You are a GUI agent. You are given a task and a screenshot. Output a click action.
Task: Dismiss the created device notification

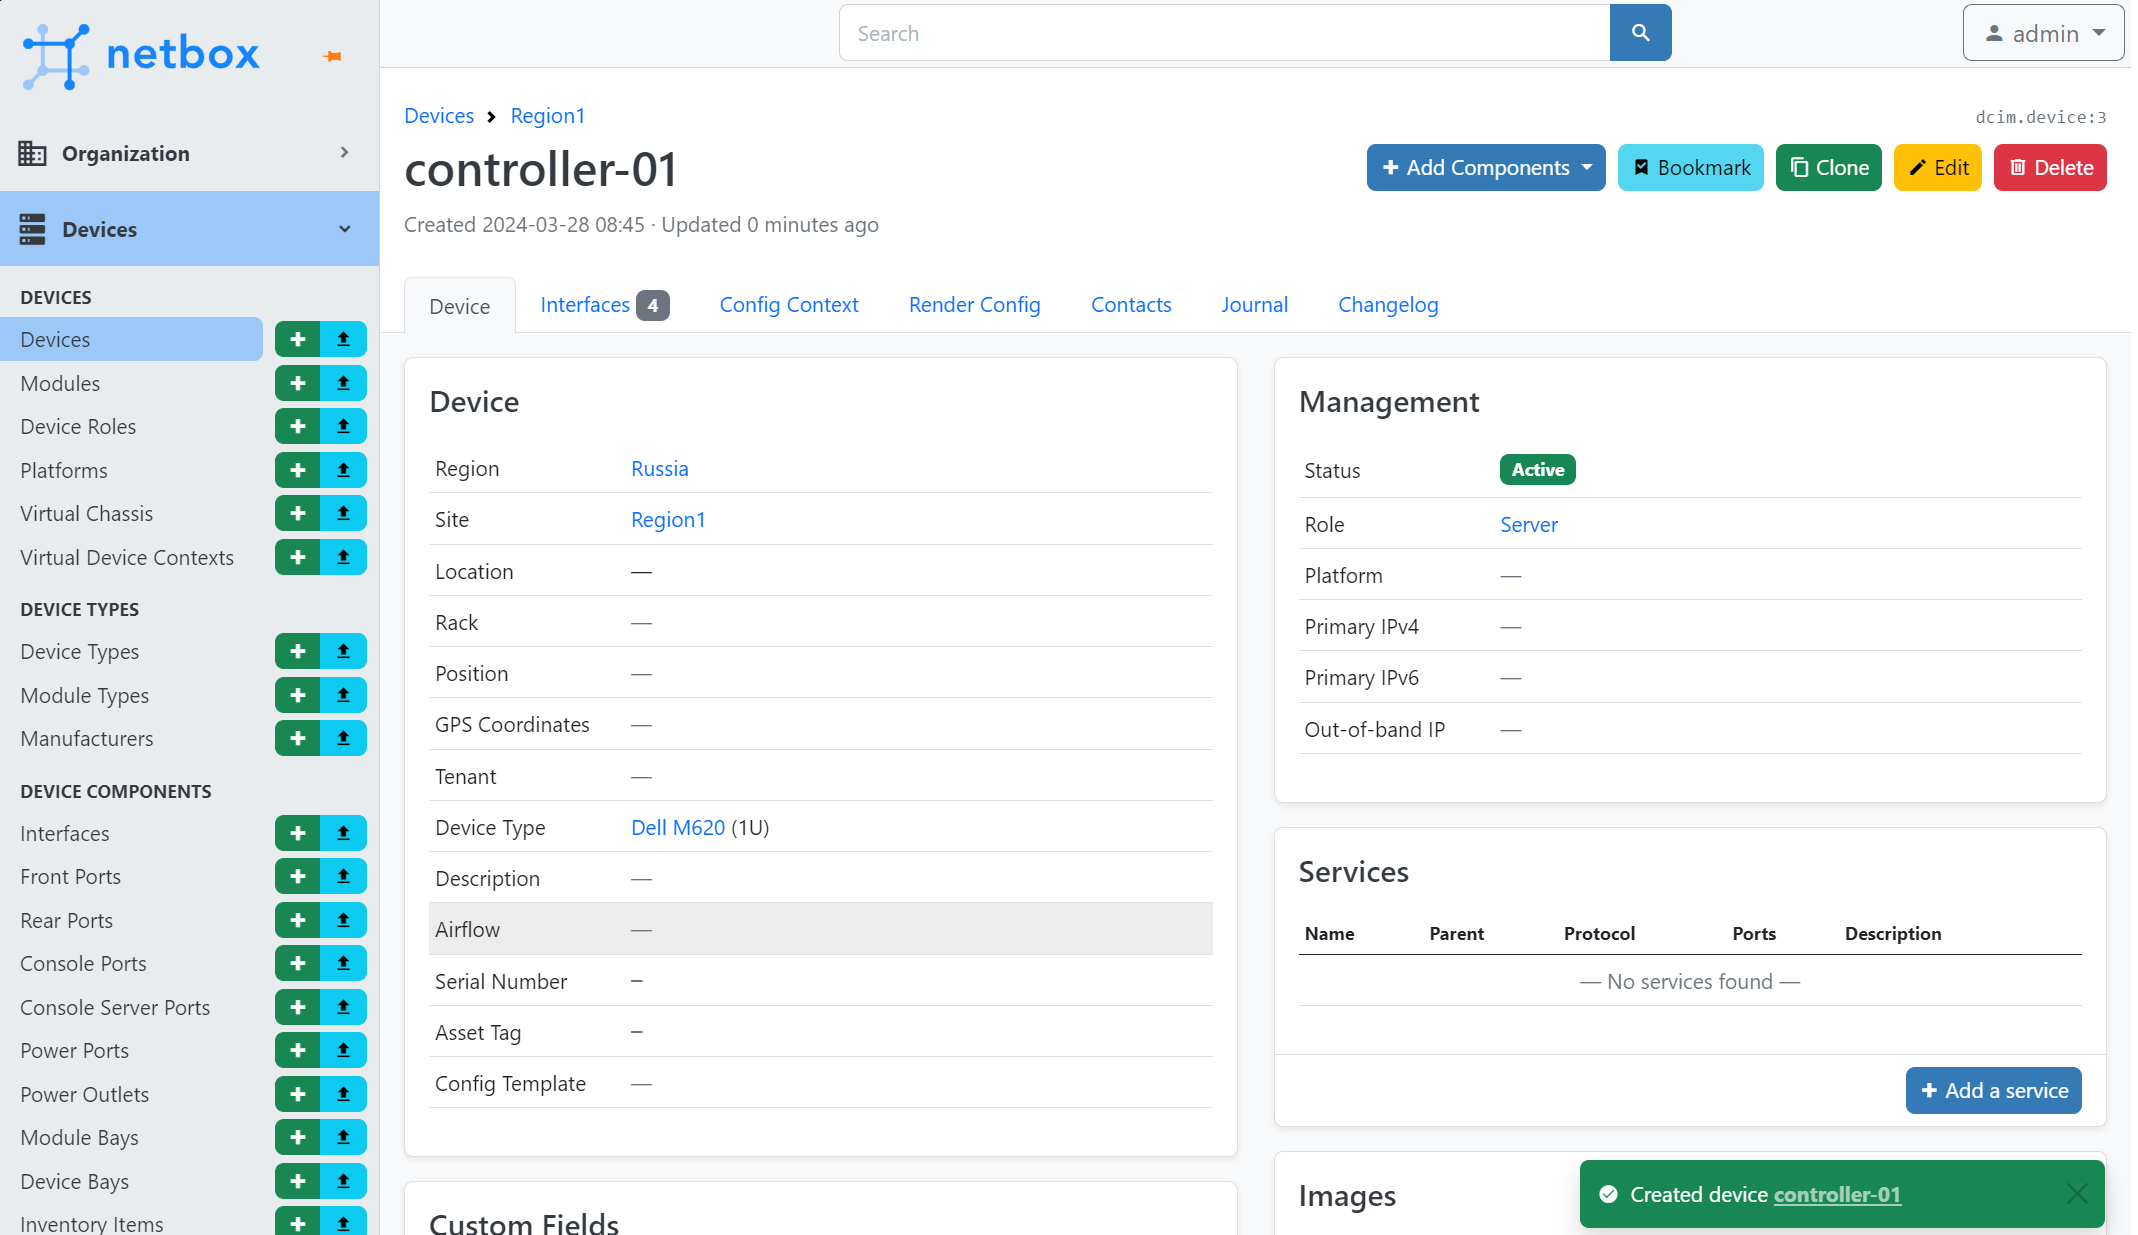tap(2077, 1194)
